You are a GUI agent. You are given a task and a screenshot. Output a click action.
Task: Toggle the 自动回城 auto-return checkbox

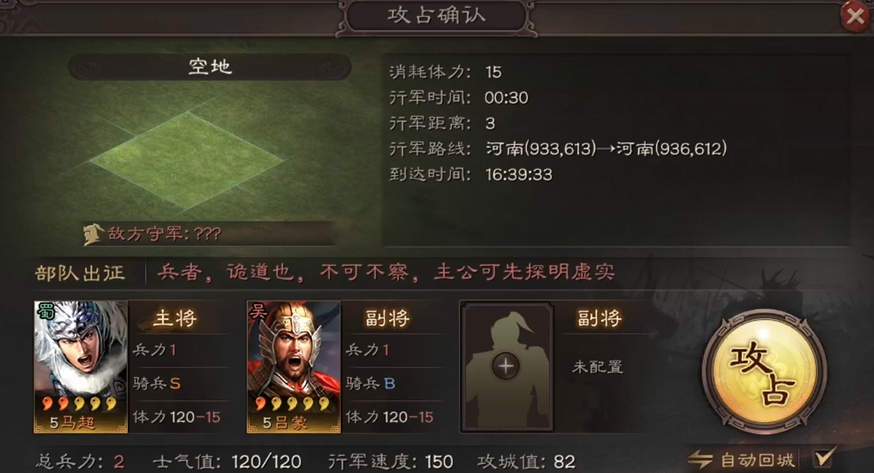(824, 458)
